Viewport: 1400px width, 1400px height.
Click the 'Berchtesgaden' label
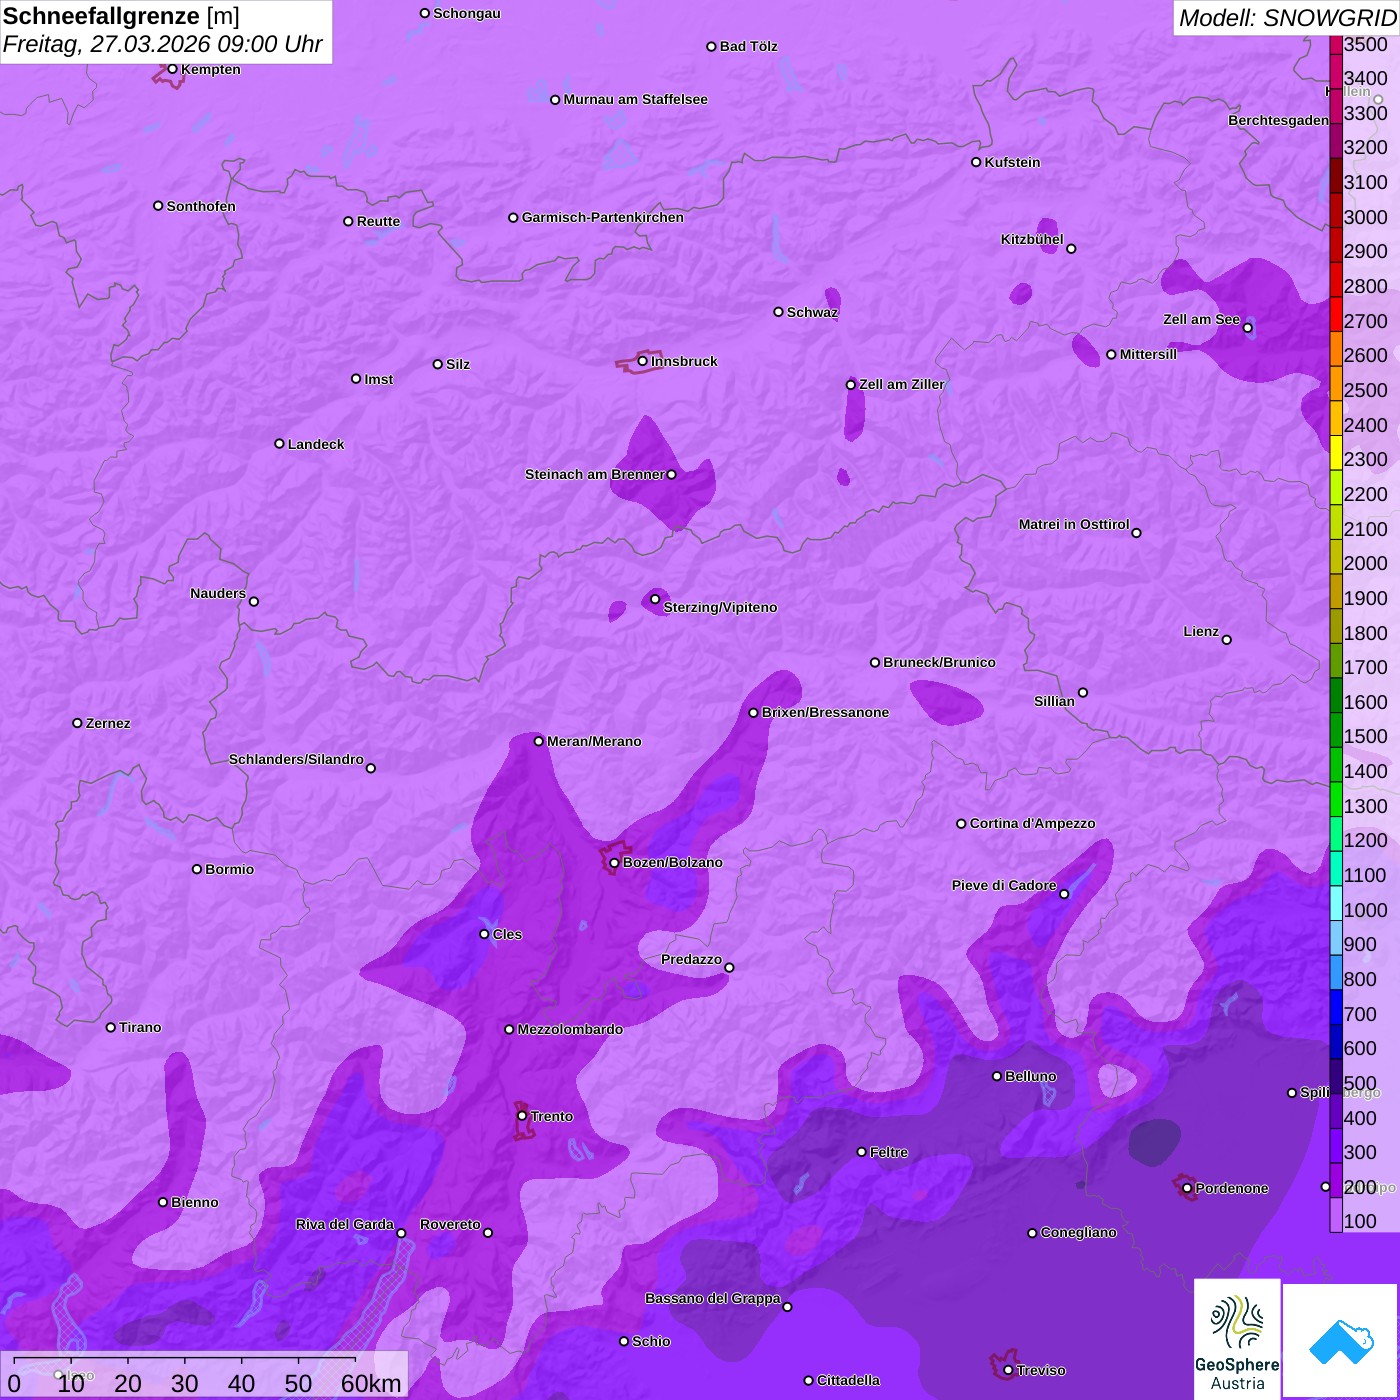1278,120
